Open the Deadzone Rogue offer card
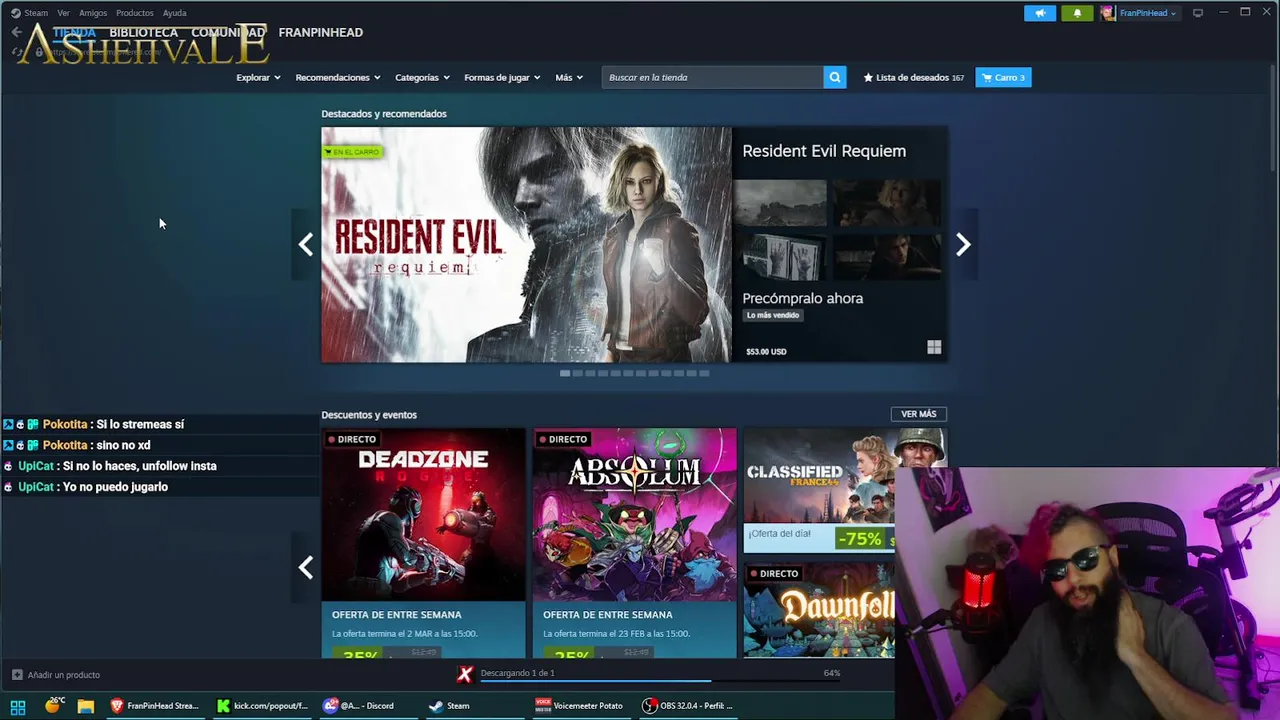 click(423, 543)
